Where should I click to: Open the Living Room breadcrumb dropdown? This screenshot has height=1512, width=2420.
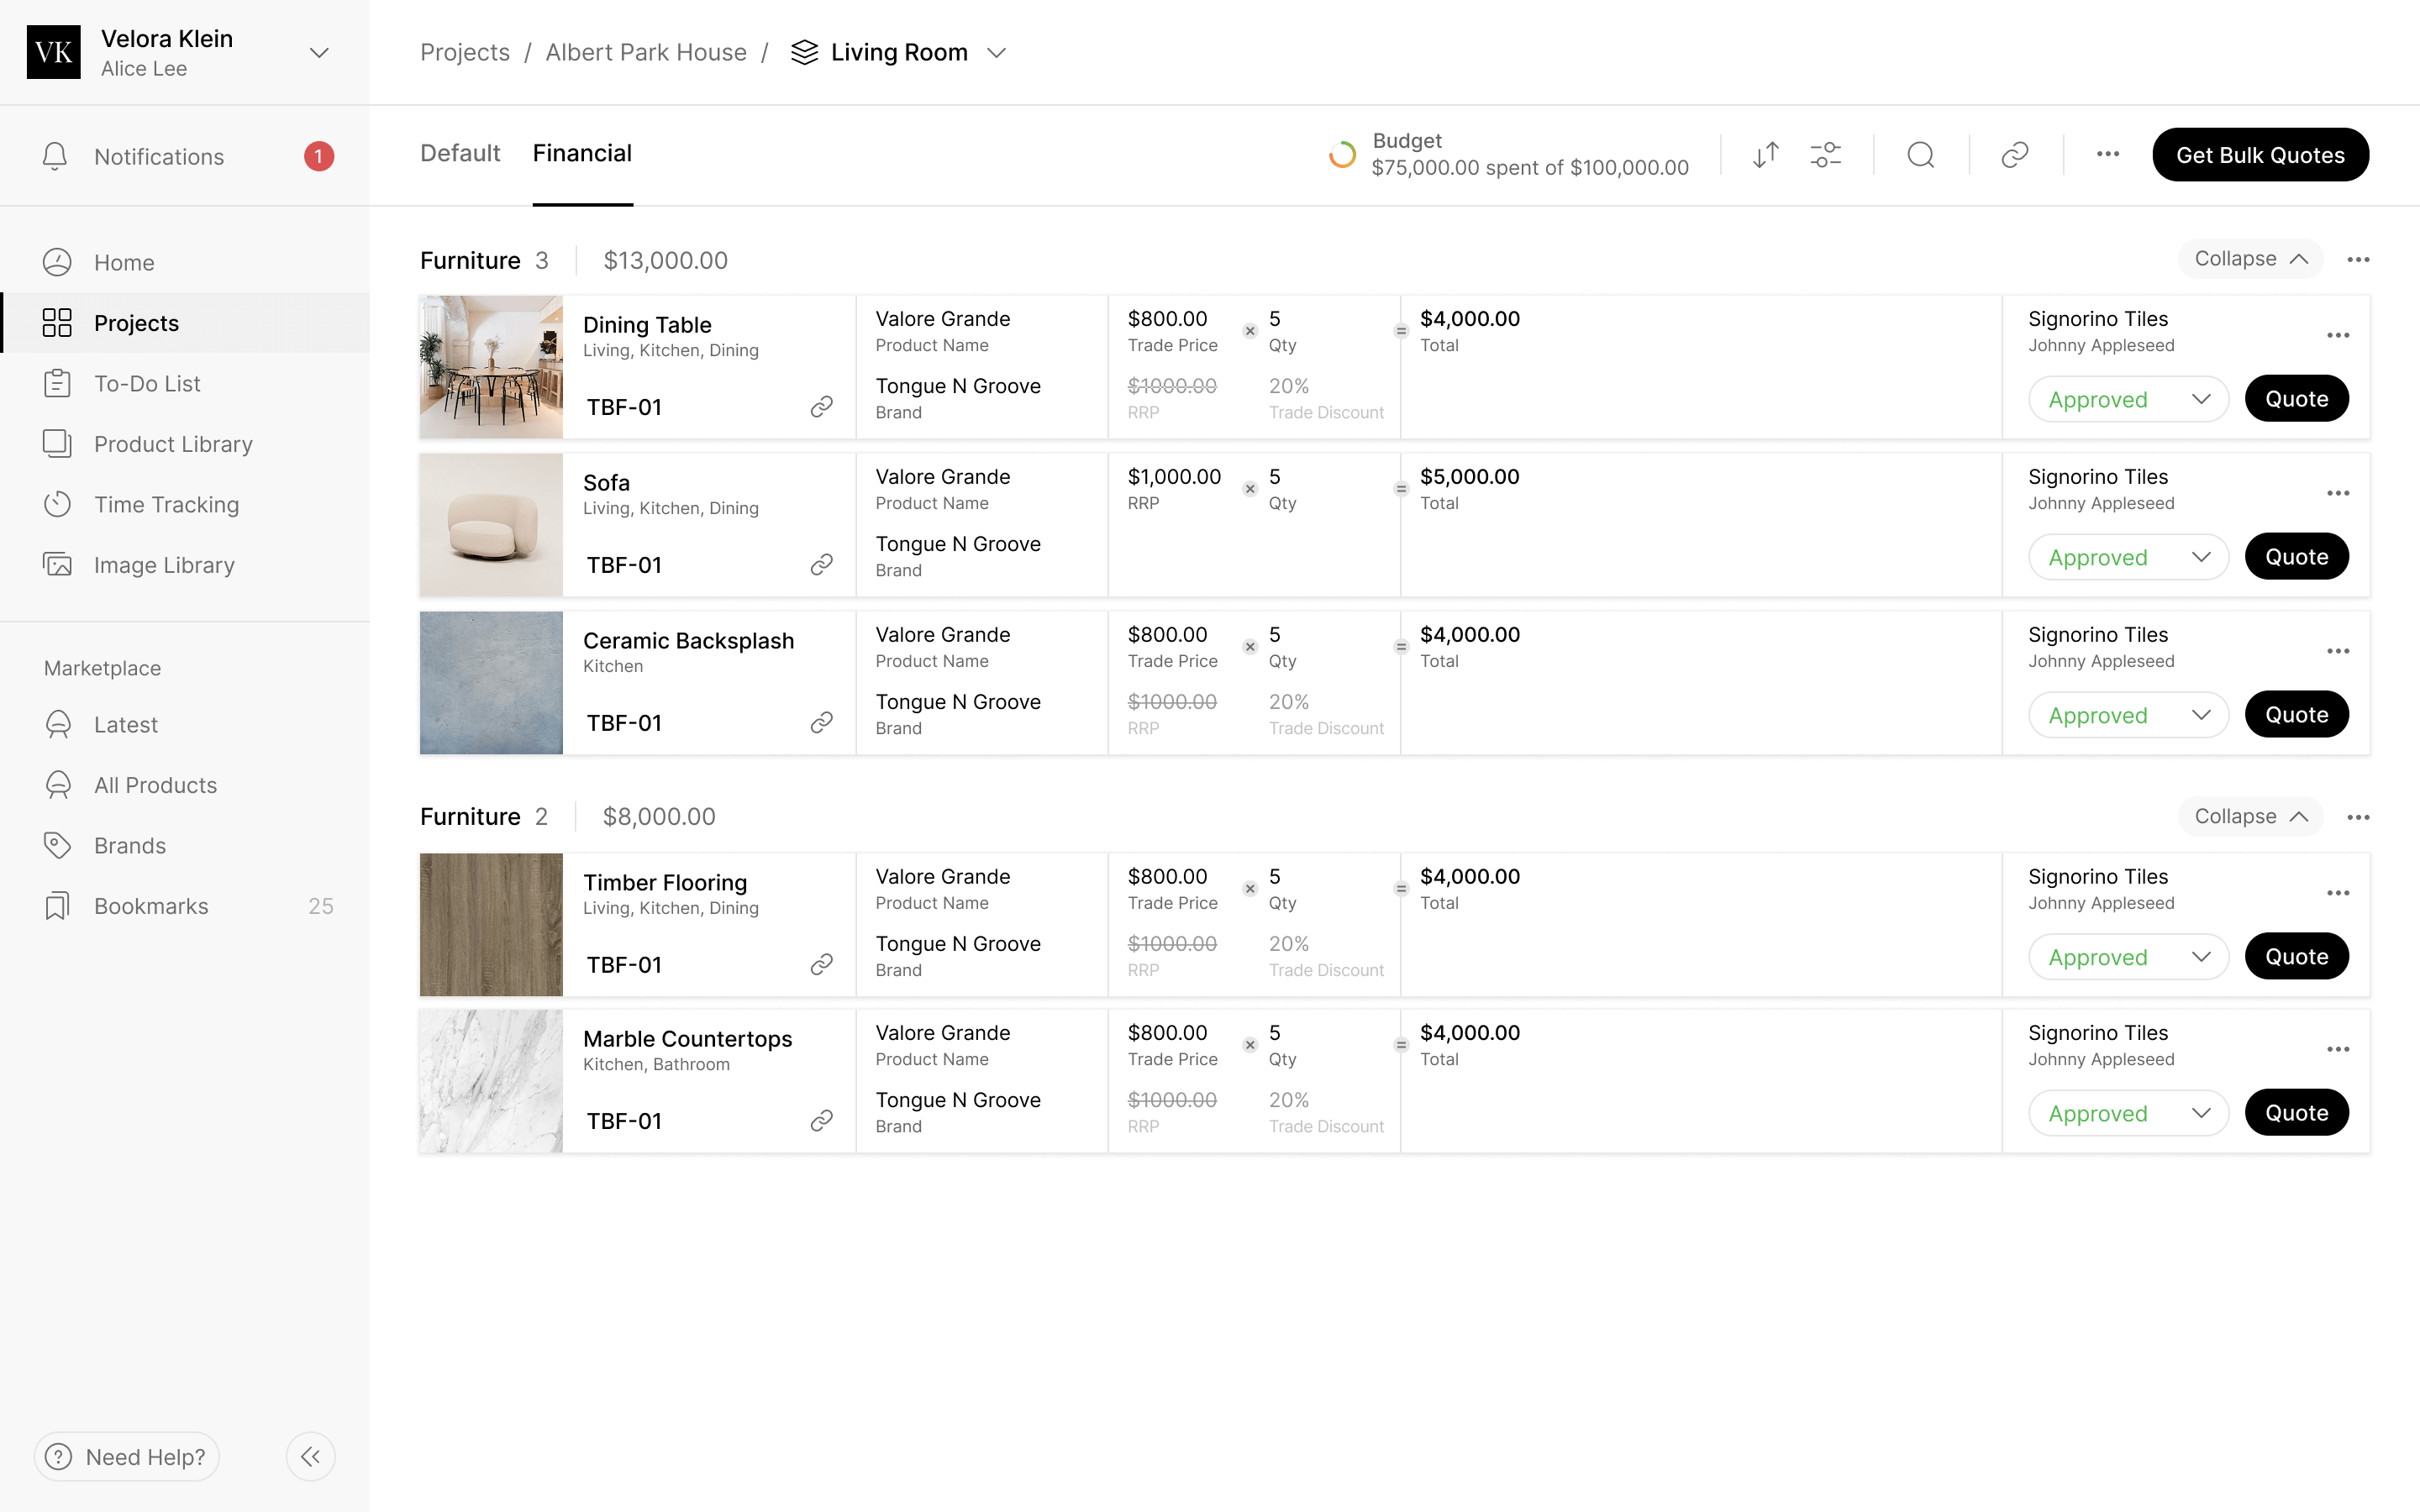click(x=996, y=53)
